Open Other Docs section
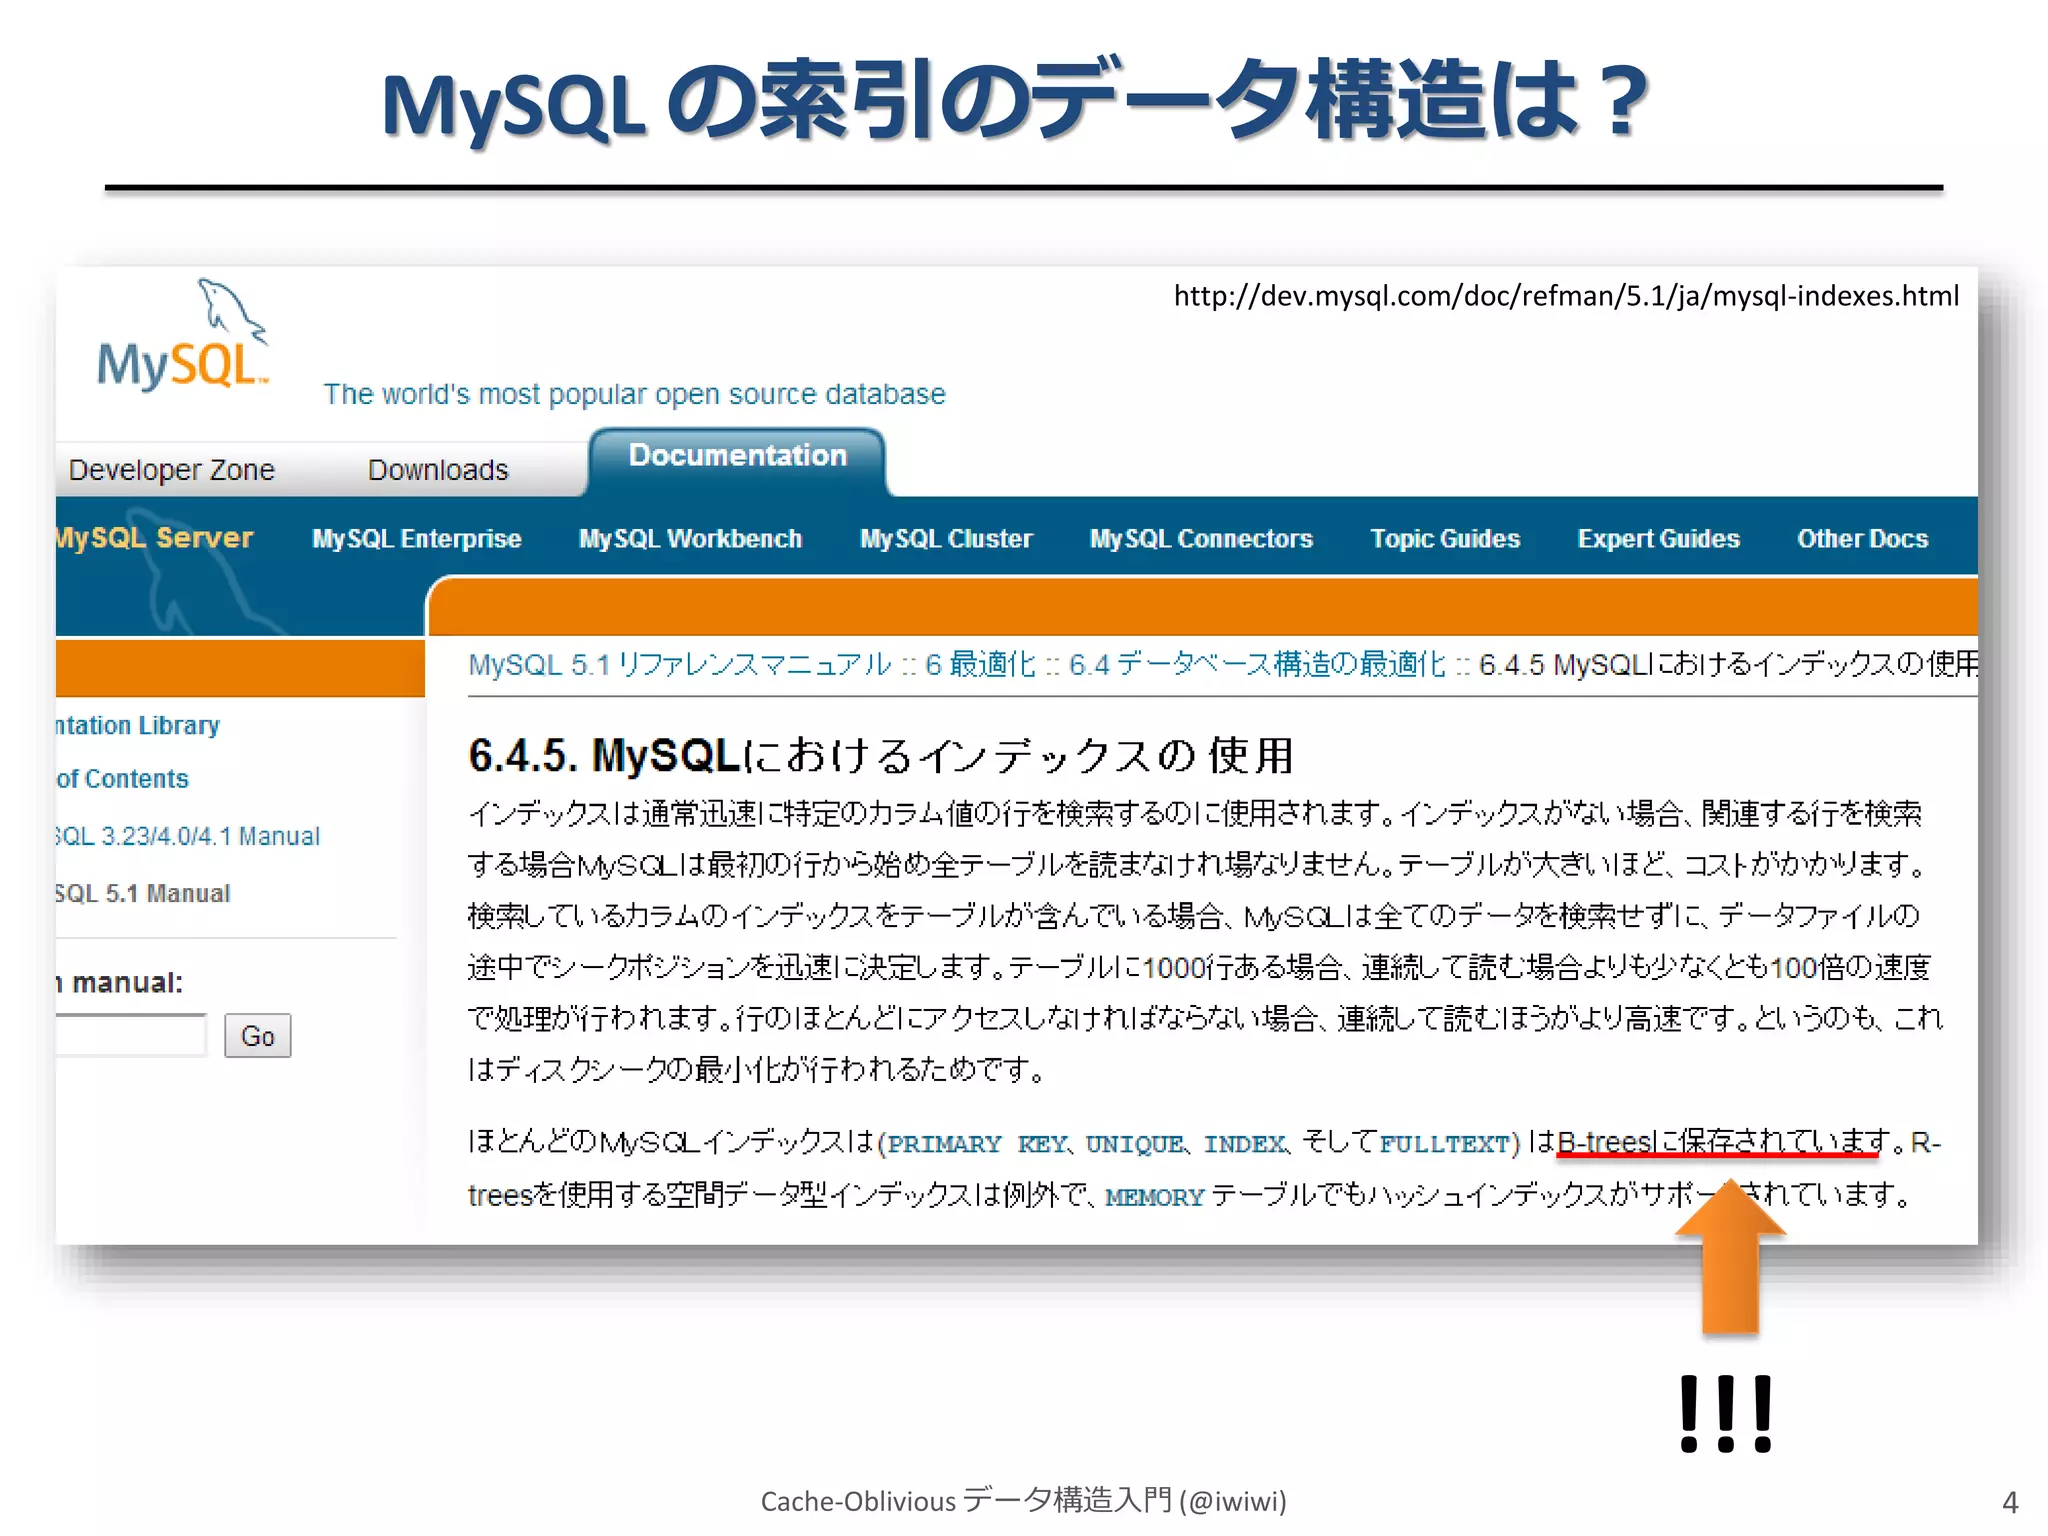 pos(1862,539)
